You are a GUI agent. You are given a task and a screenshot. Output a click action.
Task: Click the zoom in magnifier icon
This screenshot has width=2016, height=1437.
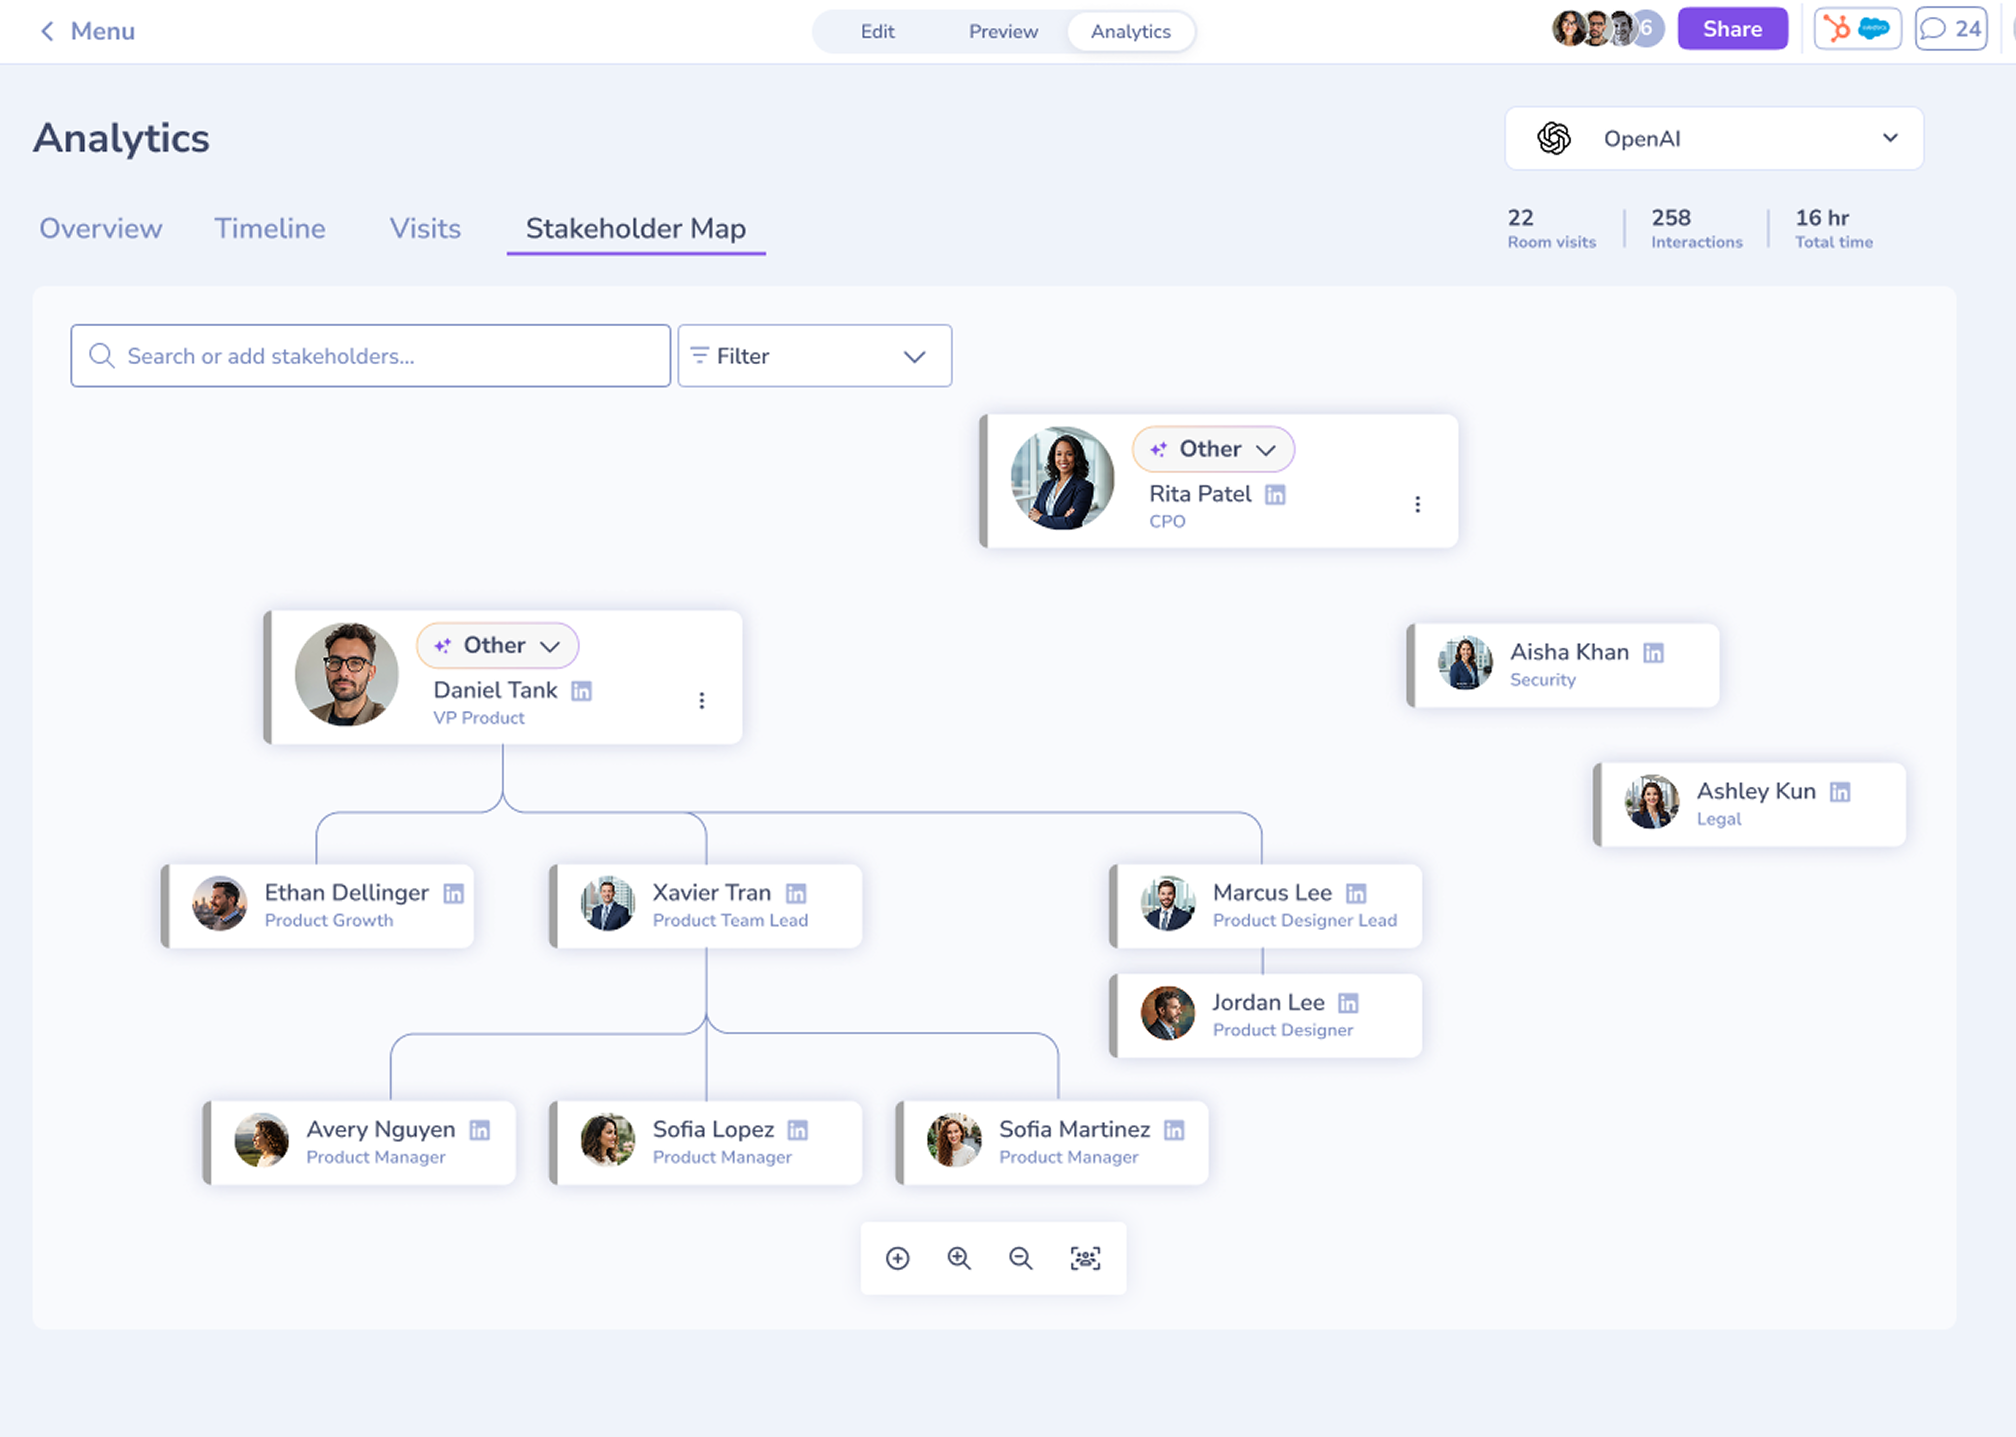click(959, 1258)
